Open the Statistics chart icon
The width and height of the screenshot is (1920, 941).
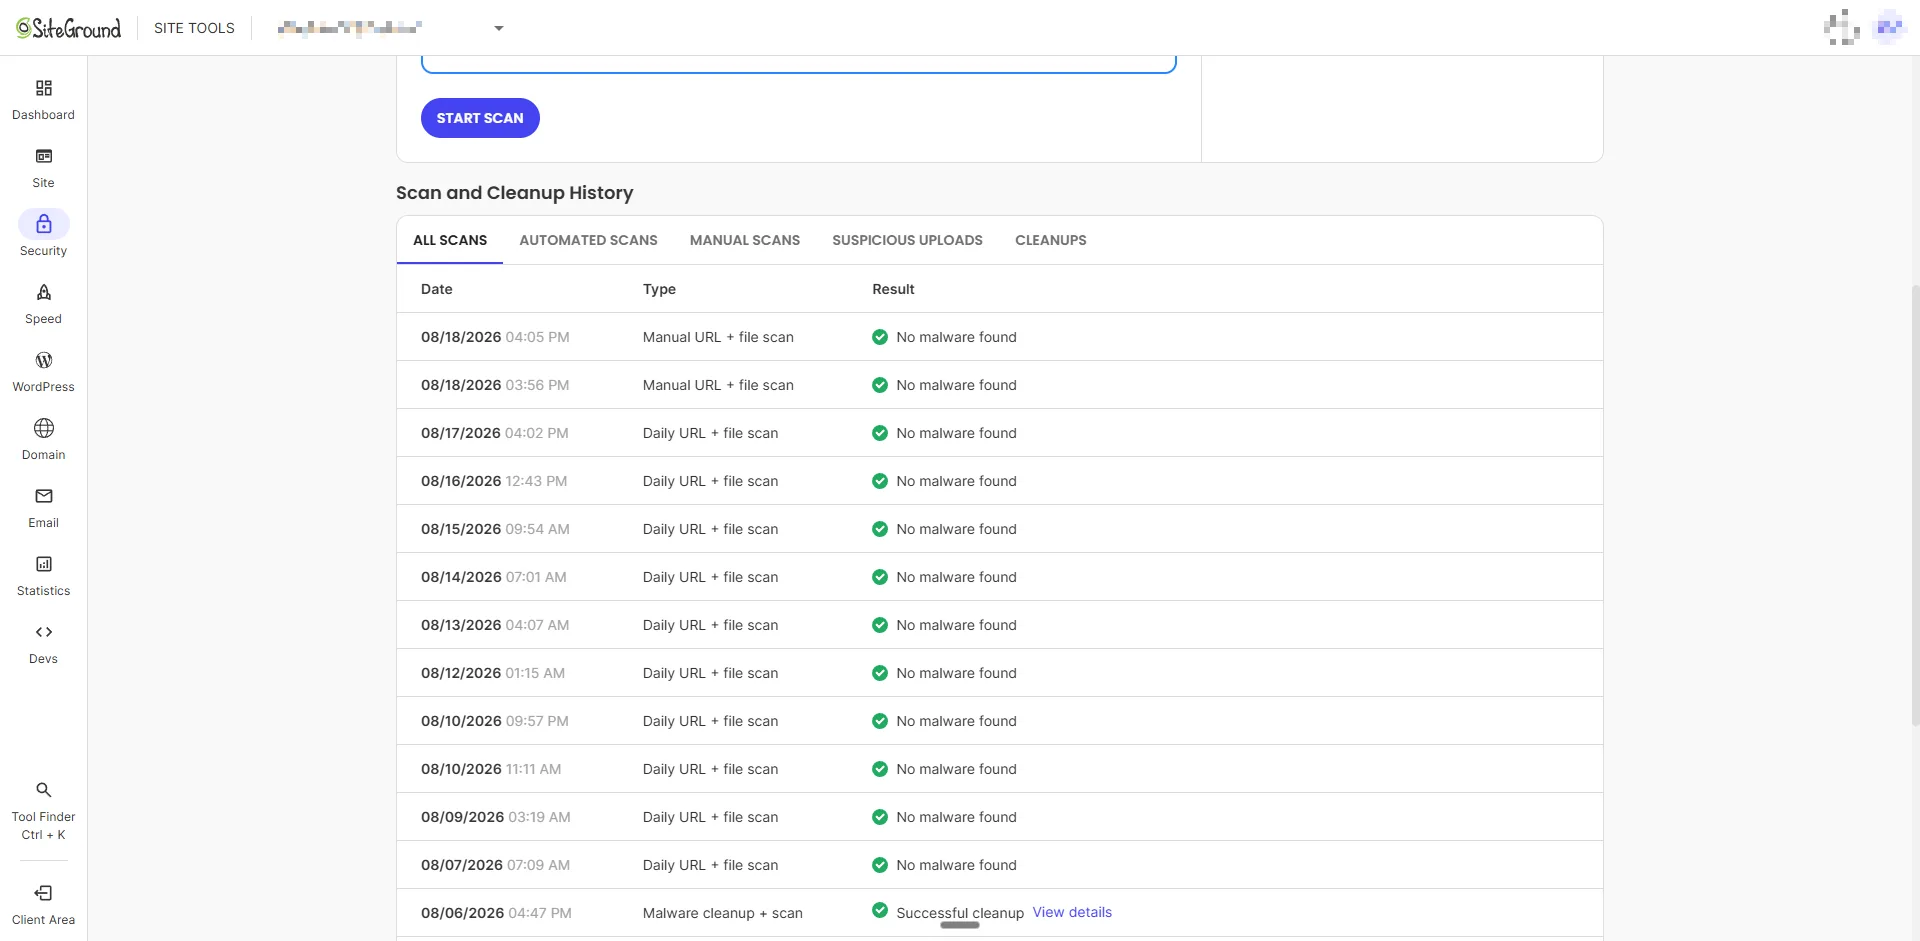44,564
